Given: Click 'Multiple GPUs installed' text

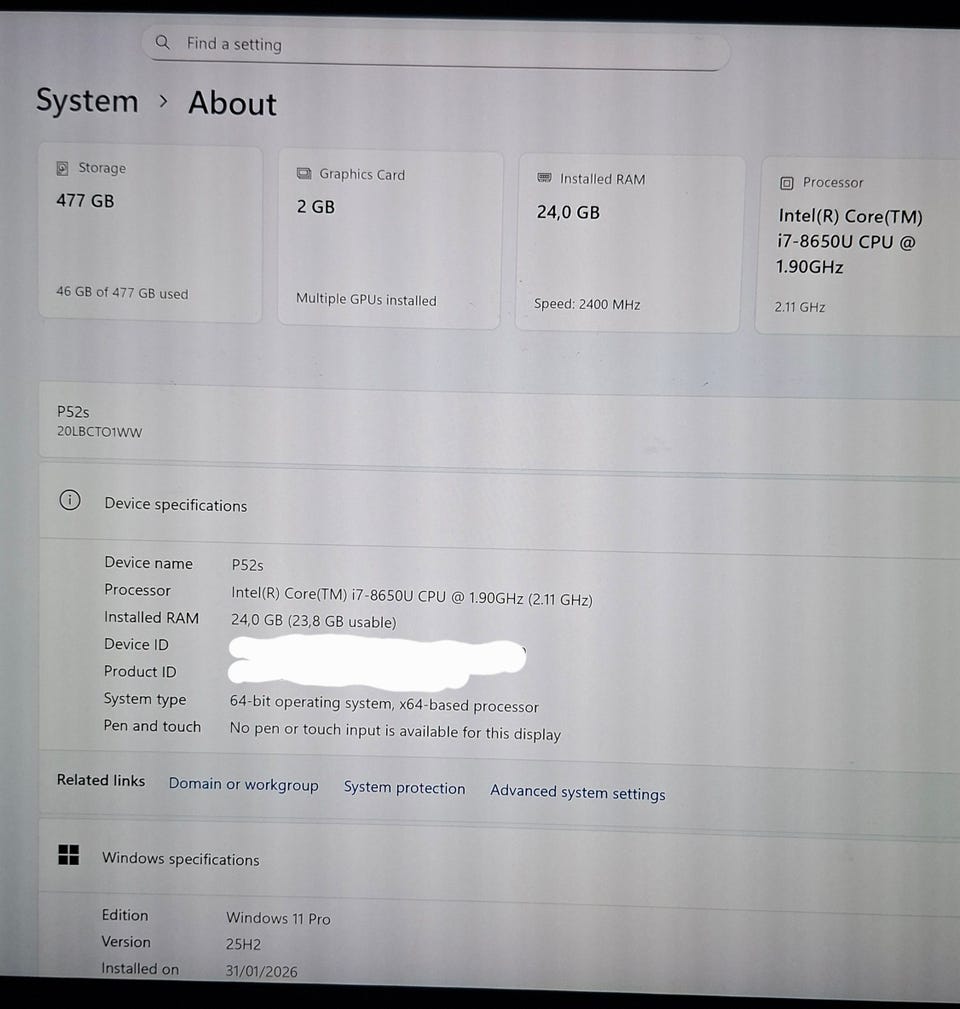Looking at the screenshot, I should [366, 300].
